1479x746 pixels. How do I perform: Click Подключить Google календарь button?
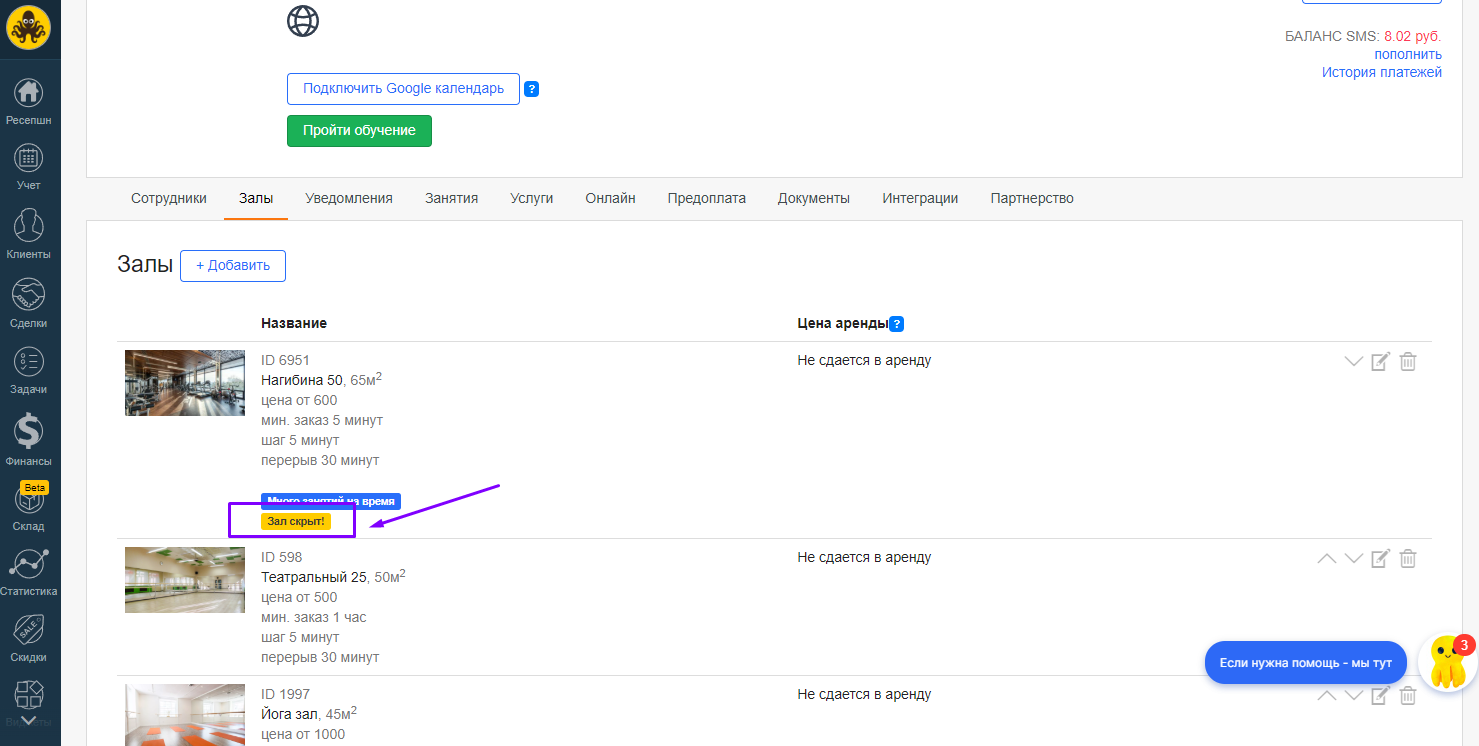(x=403, y=89)
